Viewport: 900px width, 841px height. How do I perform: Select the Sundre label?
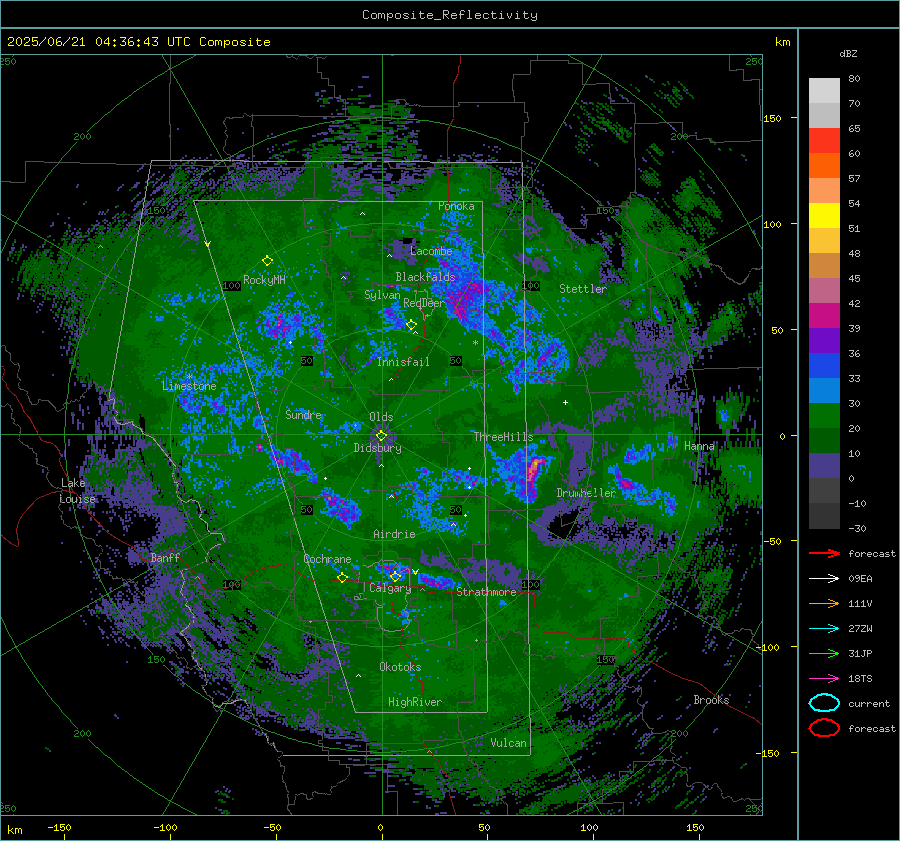click(304, 414)
